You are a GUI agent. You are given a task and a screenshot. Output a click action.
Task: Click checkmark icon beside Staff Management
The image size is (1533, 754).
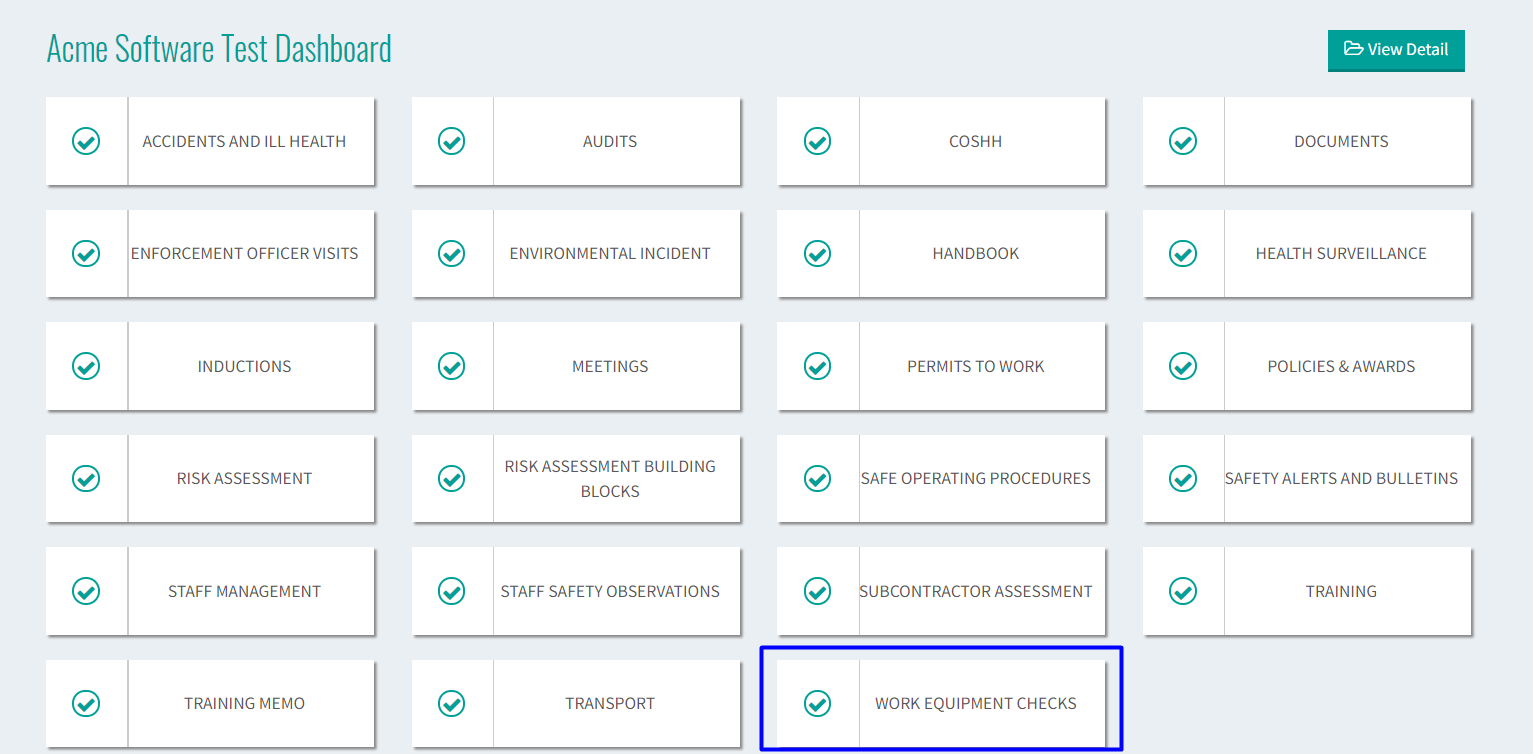[86, 592]
